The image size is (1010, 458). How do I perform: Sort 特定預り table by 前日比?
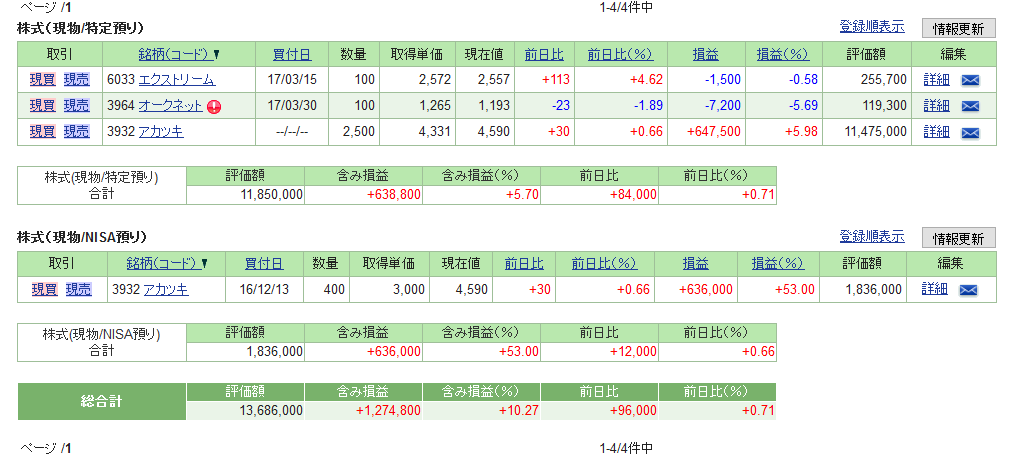coord(544,55)
